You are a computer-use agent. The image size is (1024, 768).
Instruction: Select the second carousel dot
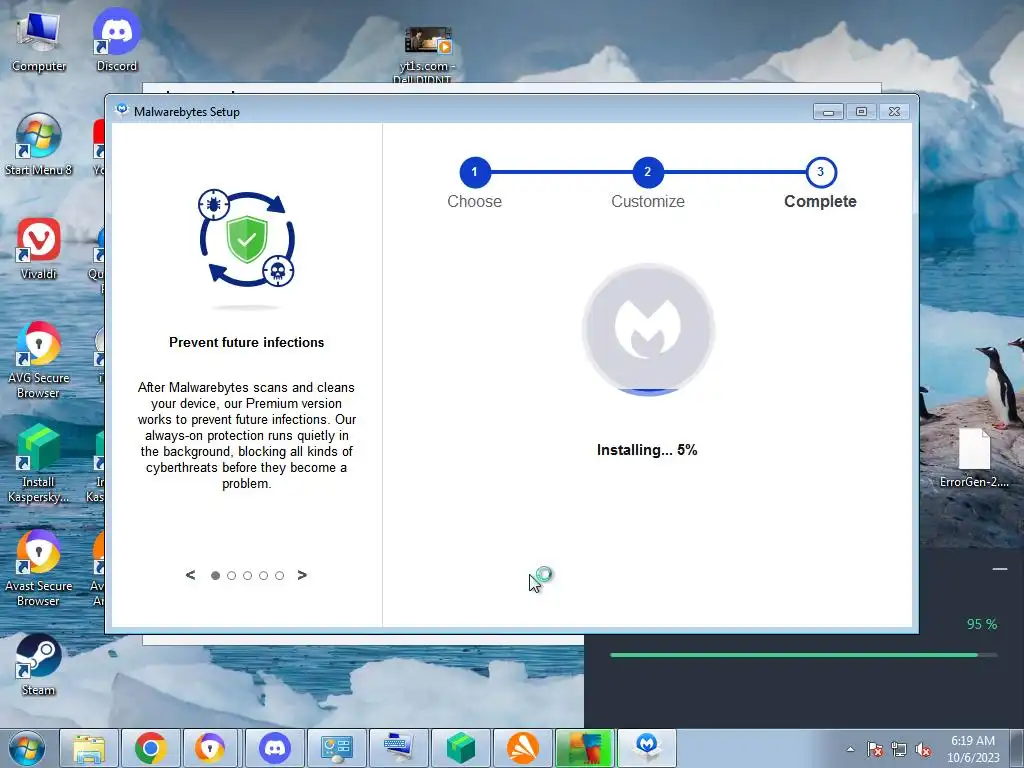(x=231, y=575)
